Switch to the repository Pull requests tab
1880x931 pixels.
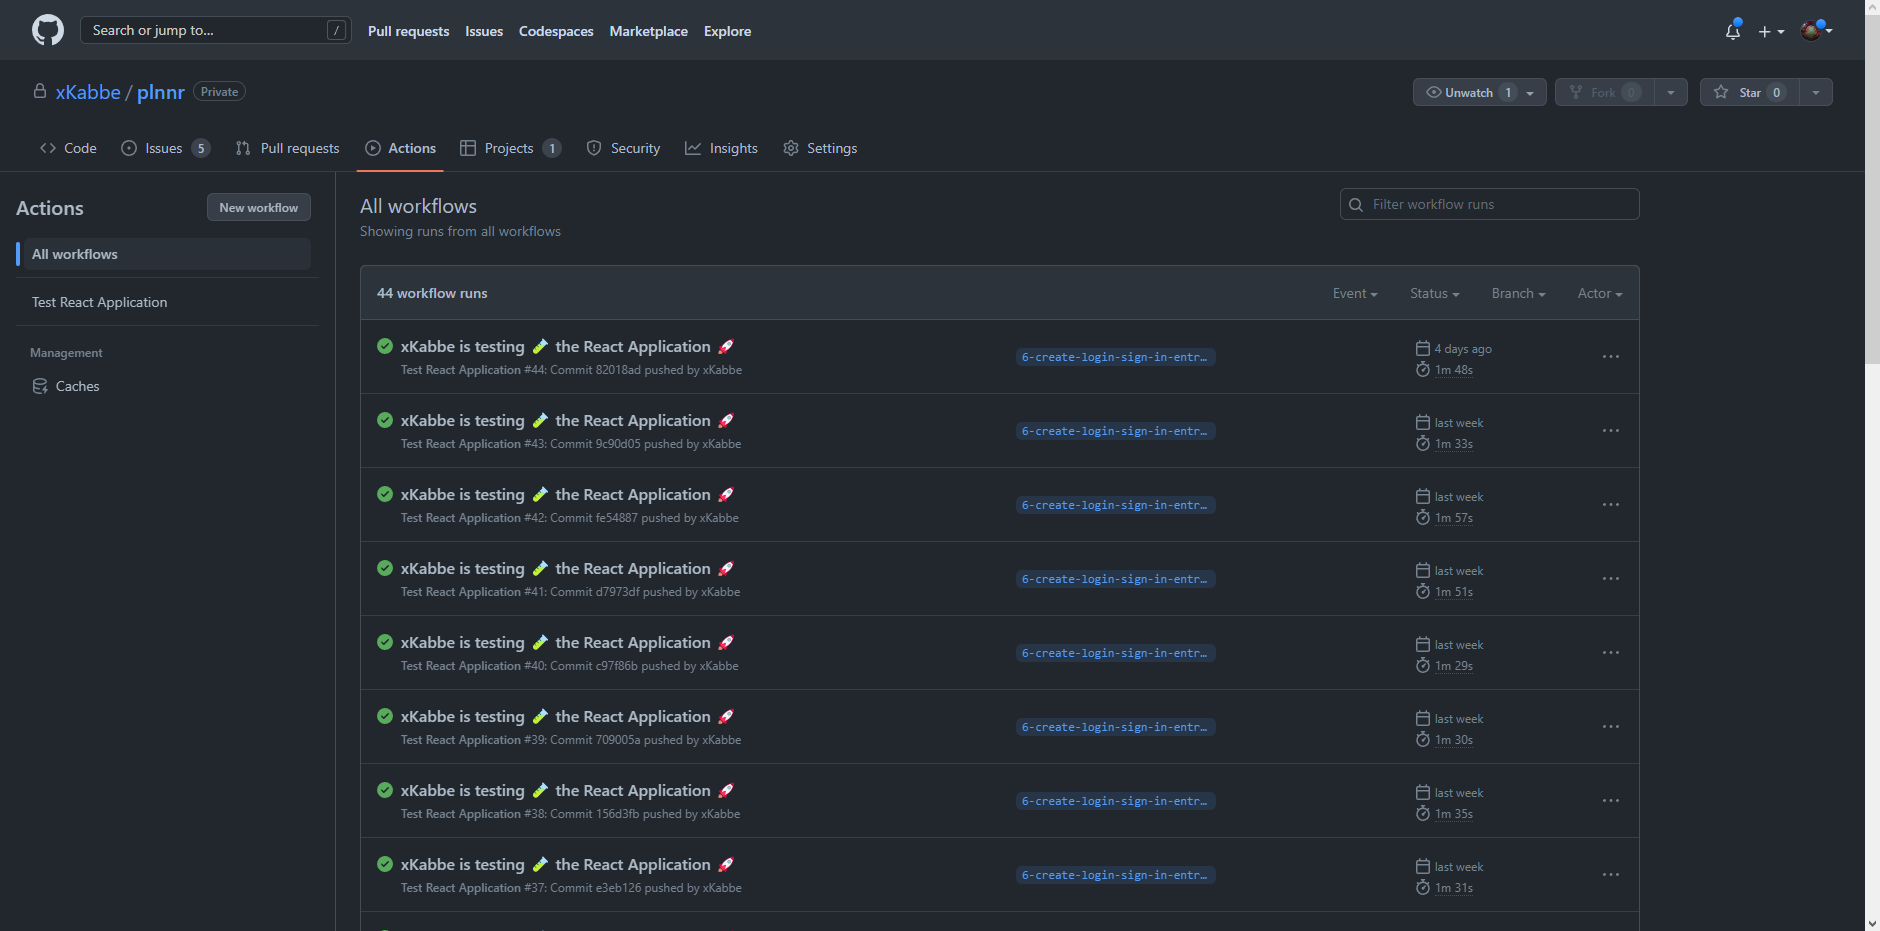[287, 148]
